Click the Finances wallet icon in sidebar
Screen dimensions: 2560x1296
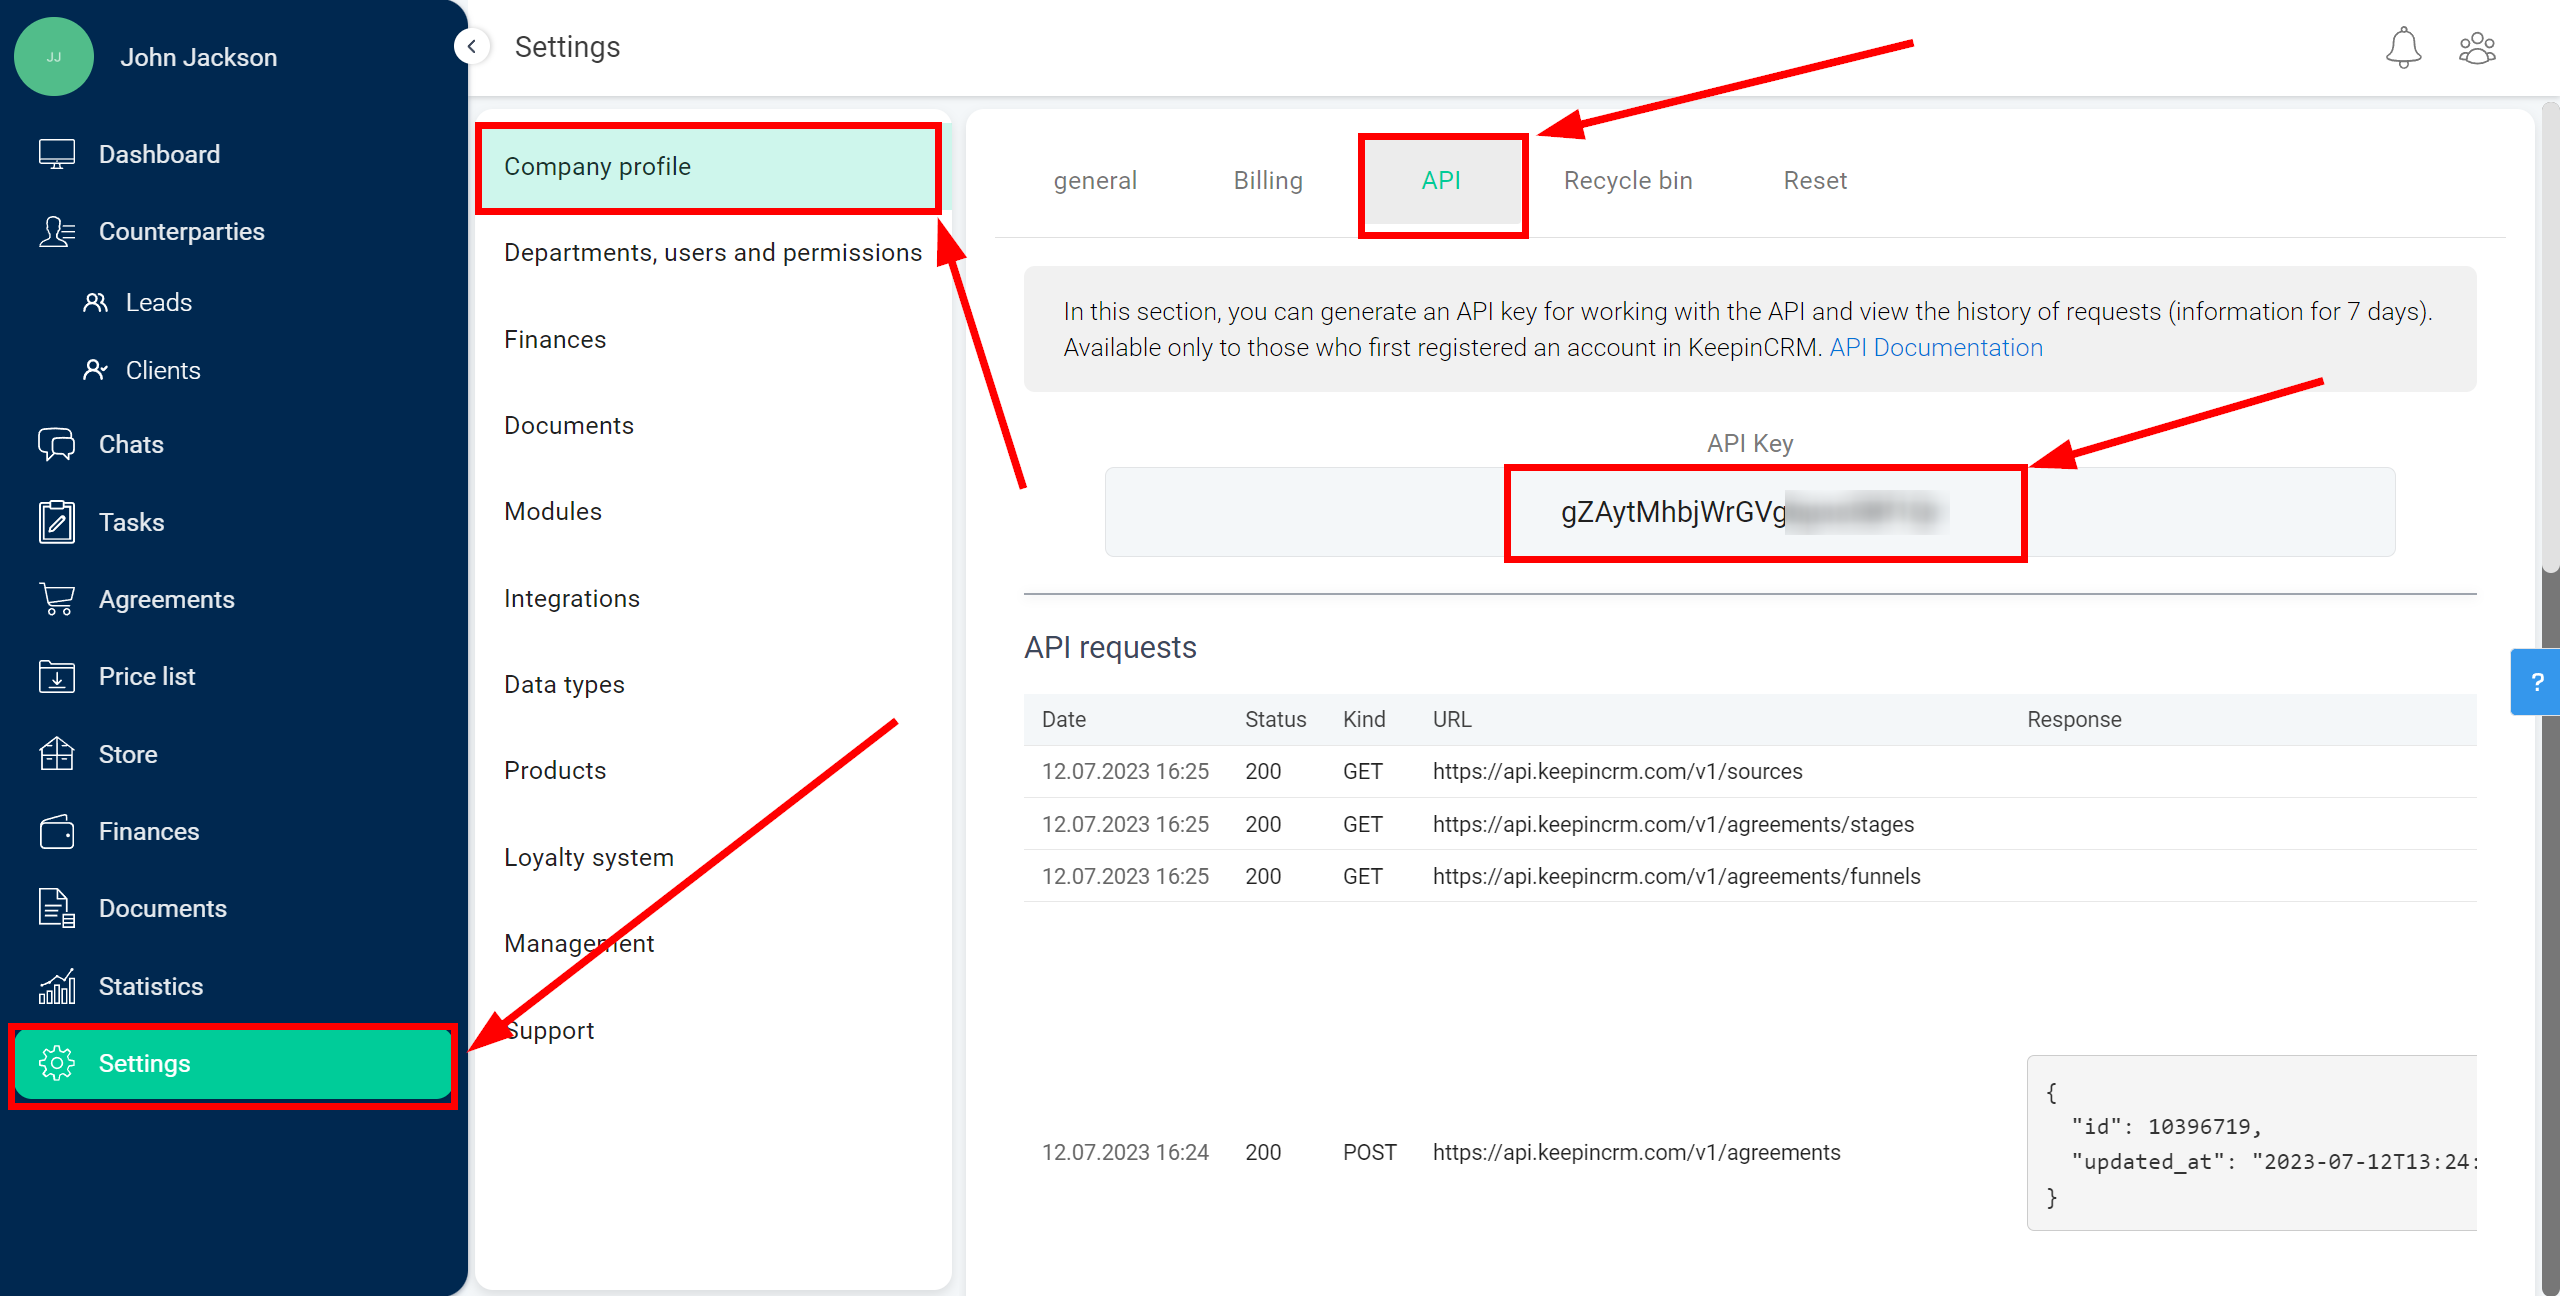57,831
